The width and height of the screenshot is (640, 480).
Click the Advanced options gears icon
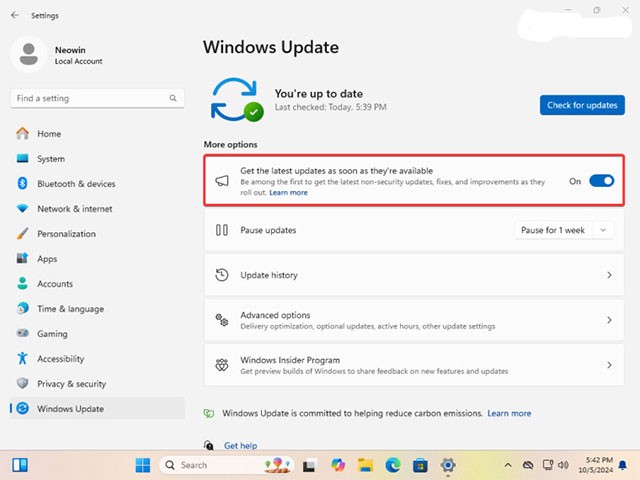[222, 320]
